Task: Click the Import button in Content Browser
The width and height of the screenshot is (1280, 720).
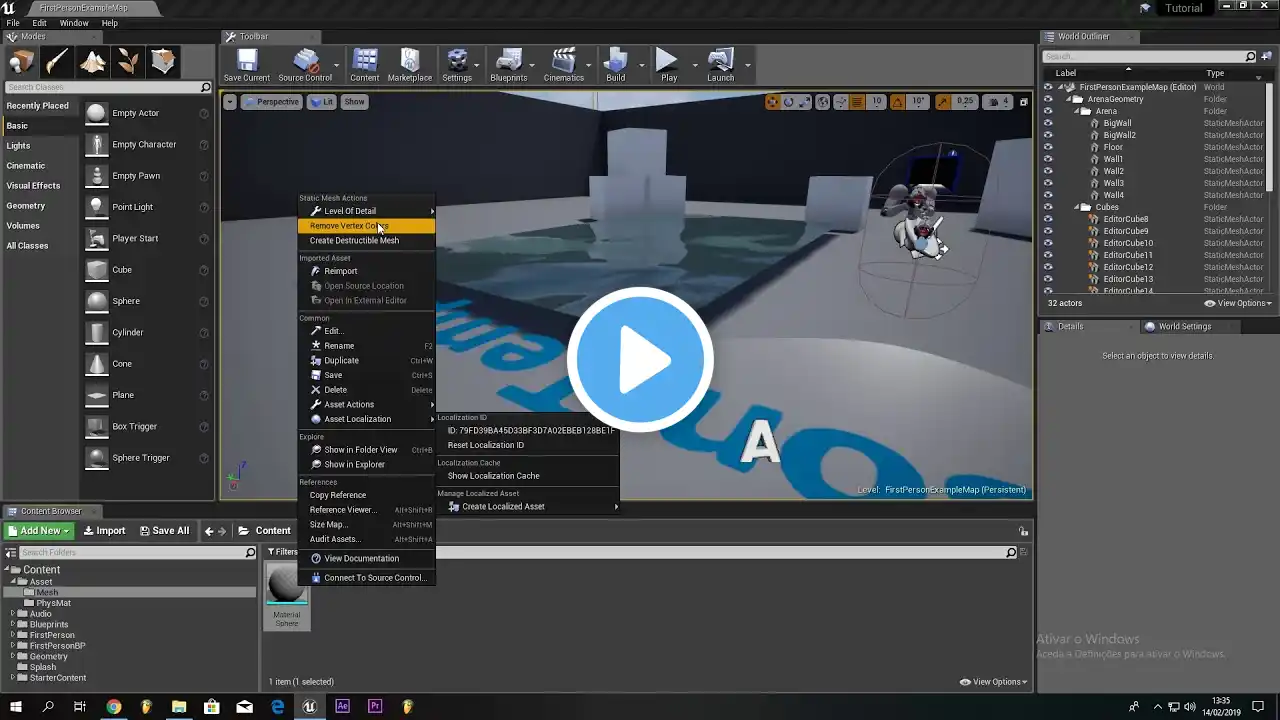Action: click(104, 531)
